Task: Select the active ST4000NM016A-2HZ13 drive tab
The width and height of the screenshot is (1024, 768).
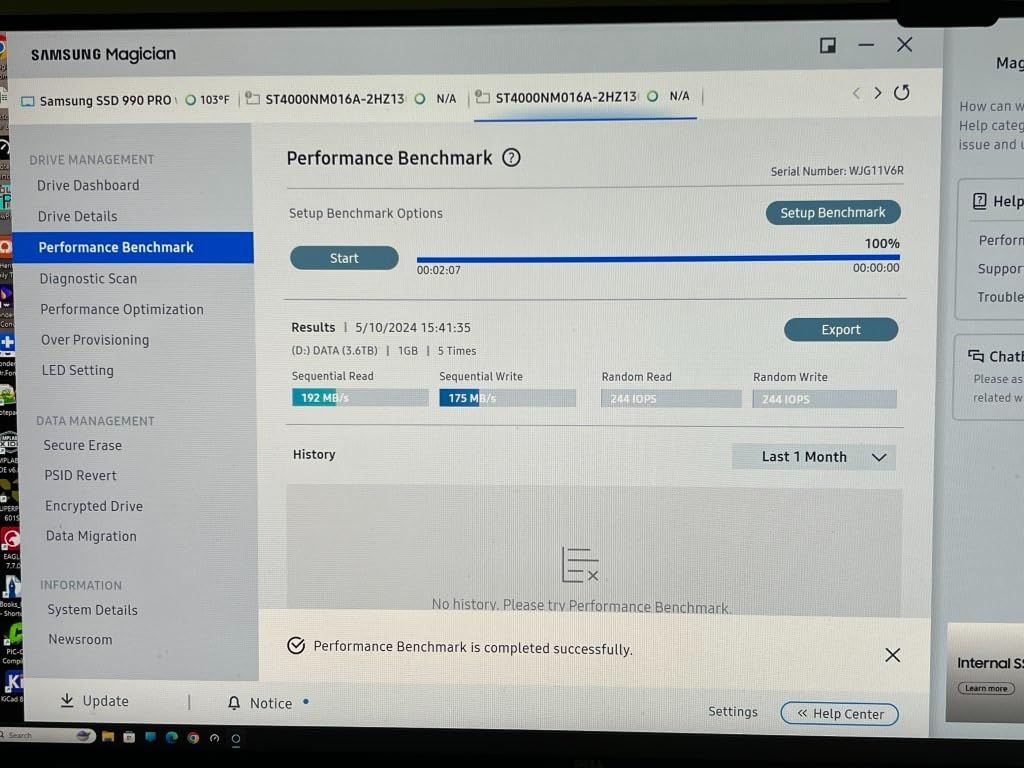Action: pos(583,97)
